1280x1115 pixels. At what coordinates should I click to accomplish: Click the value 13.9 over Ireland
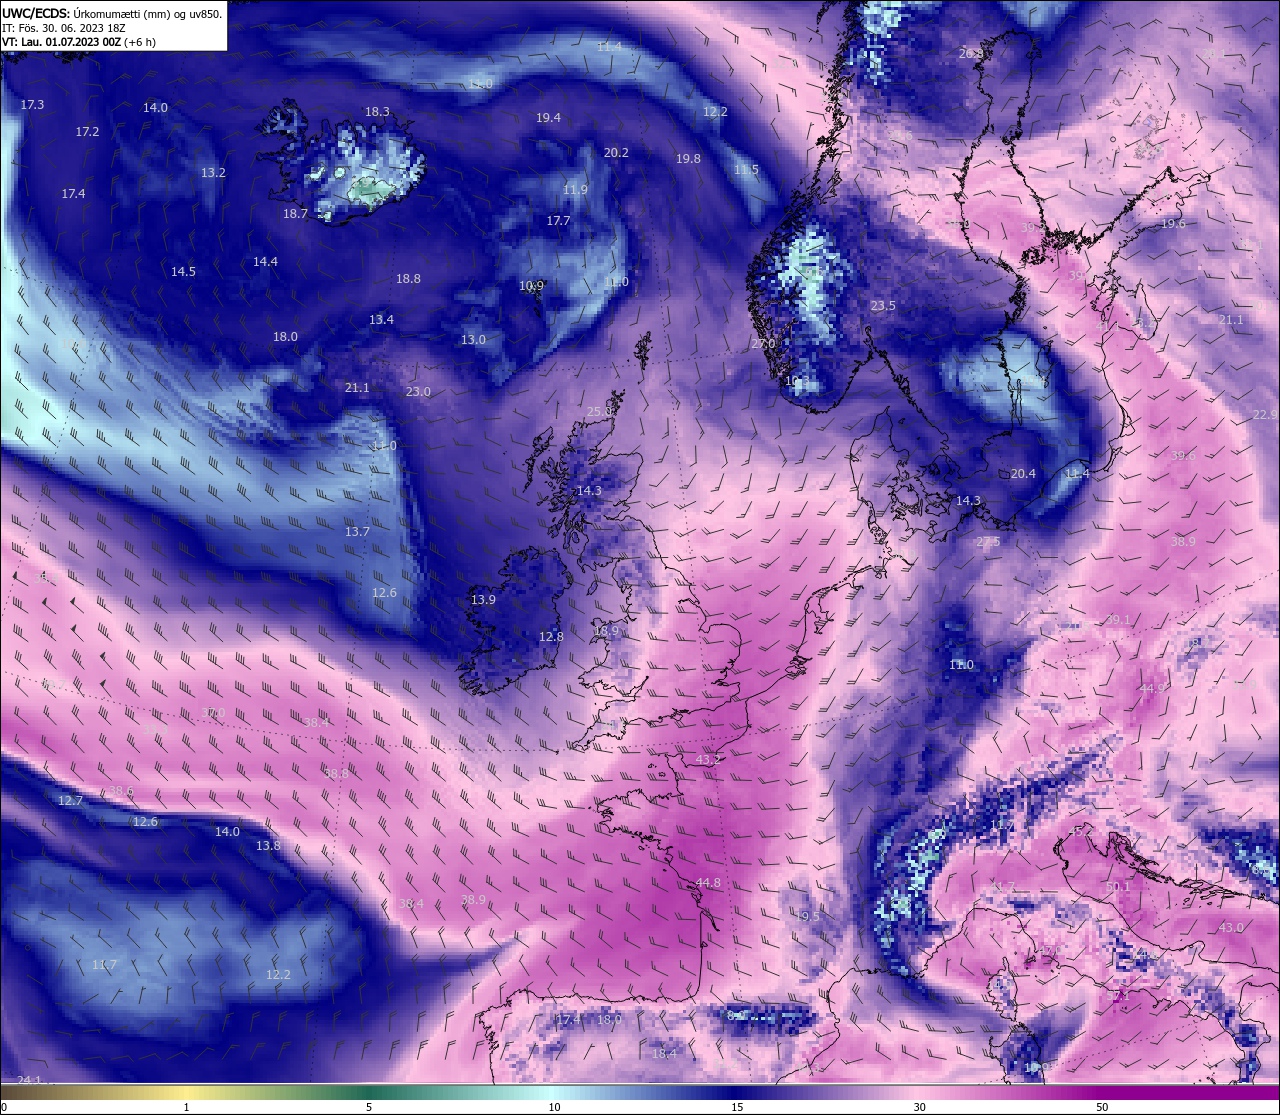(483, 600)
